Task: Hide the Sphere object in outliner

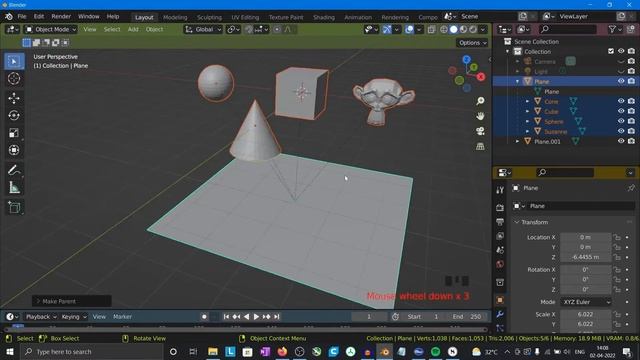Action: (x=621, y=121)
